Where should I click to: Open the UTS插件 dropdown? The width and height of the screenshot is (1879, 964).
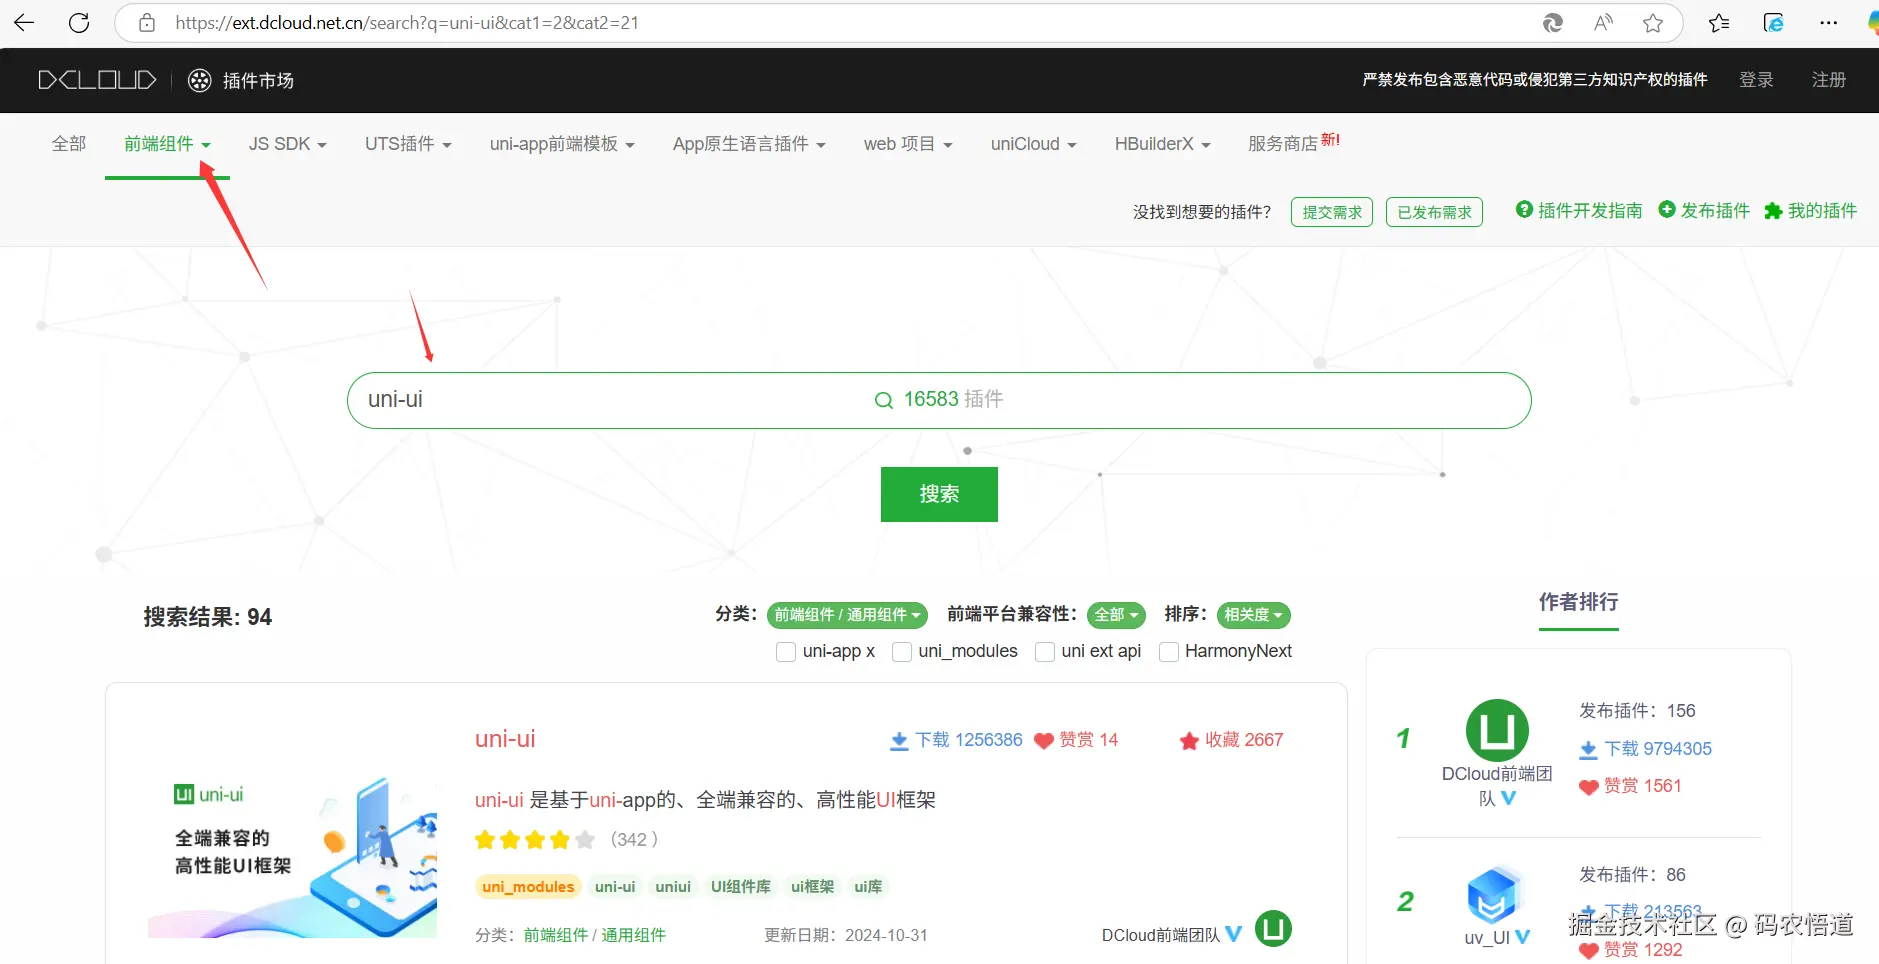pyautogui.click(x=408, y=144)
